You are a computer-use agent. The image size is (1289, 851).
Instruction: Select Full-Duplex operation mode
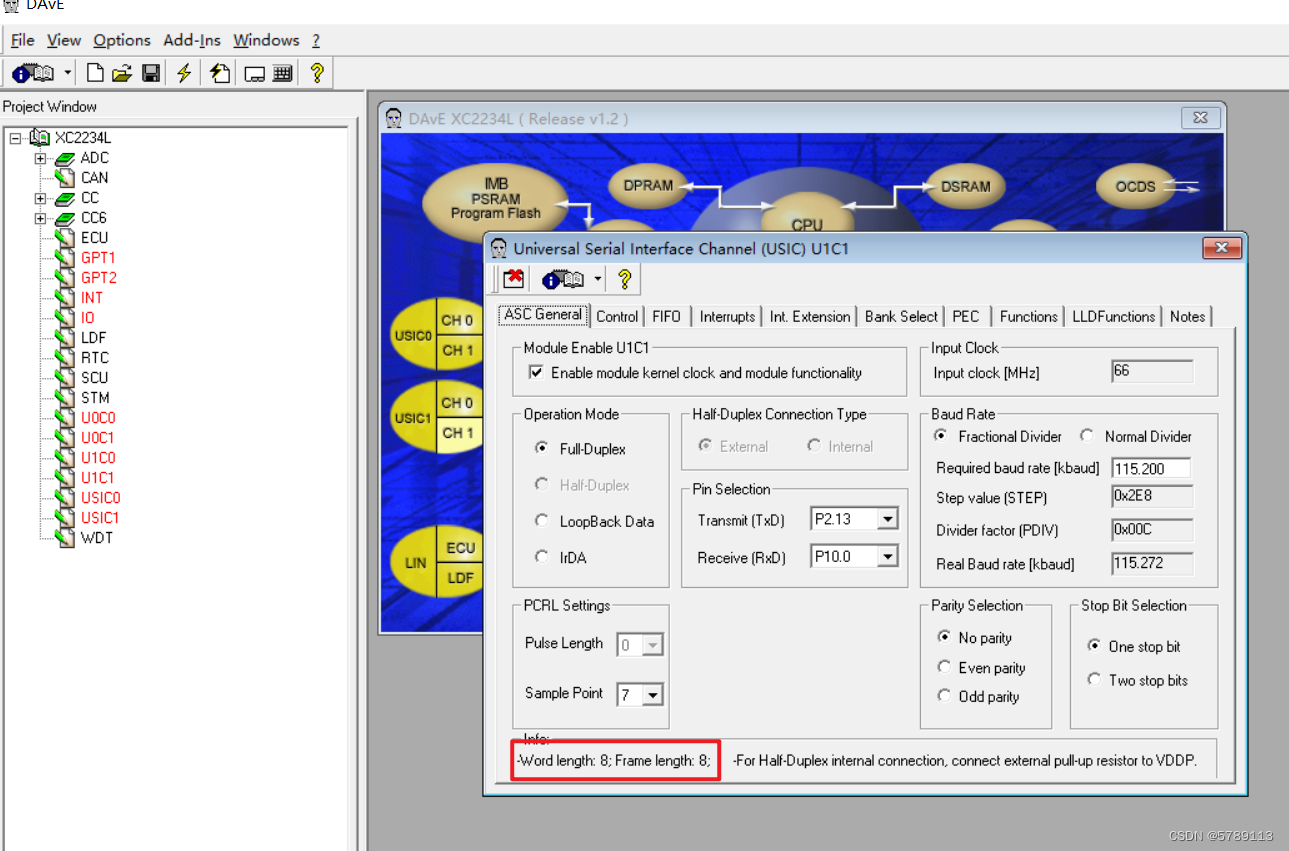pos(542,449)
